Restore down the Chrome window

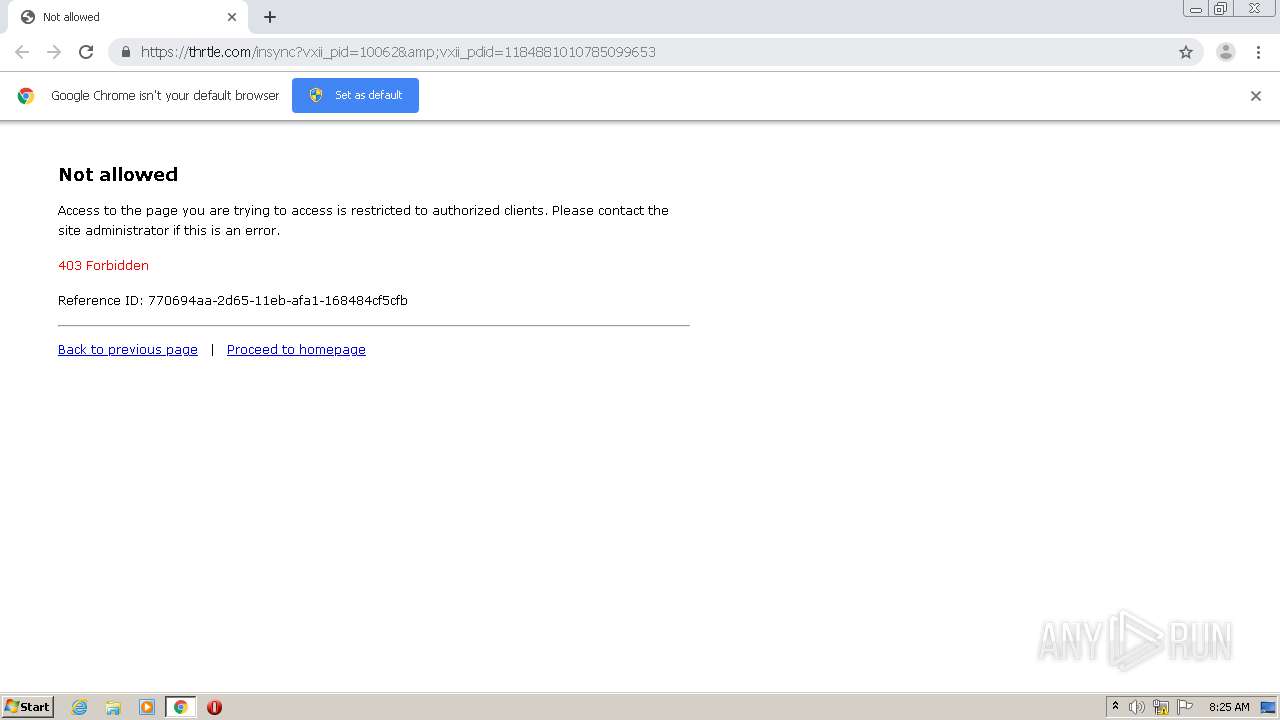tap(1221, 9)
